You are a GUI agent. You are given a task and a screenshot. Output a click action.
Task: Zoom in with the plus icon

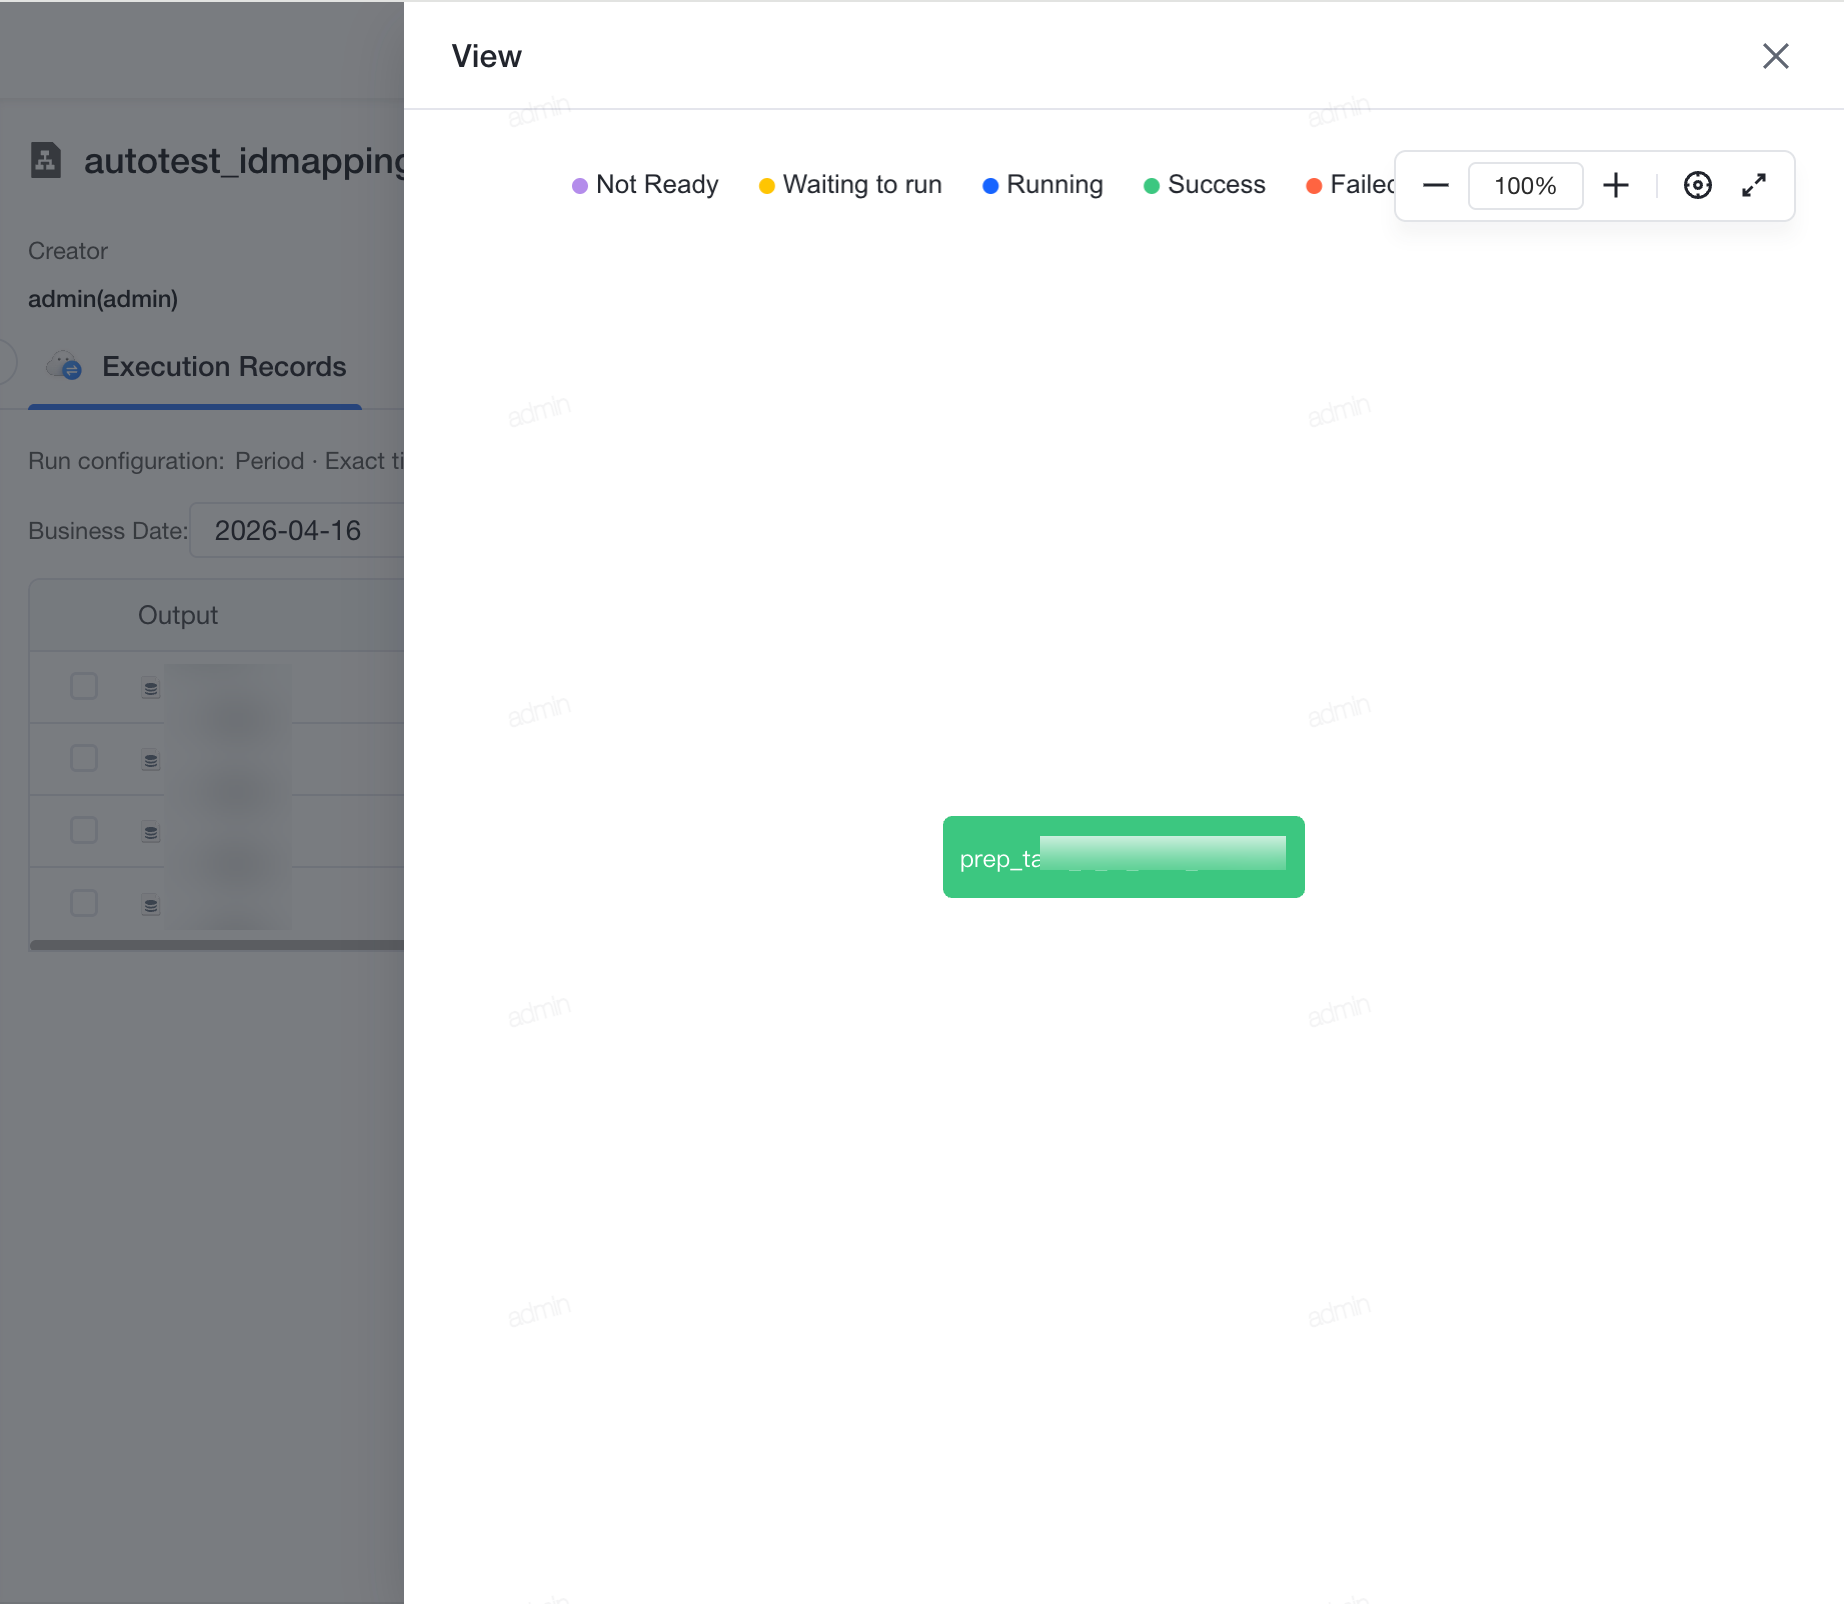click(1615, 185)
